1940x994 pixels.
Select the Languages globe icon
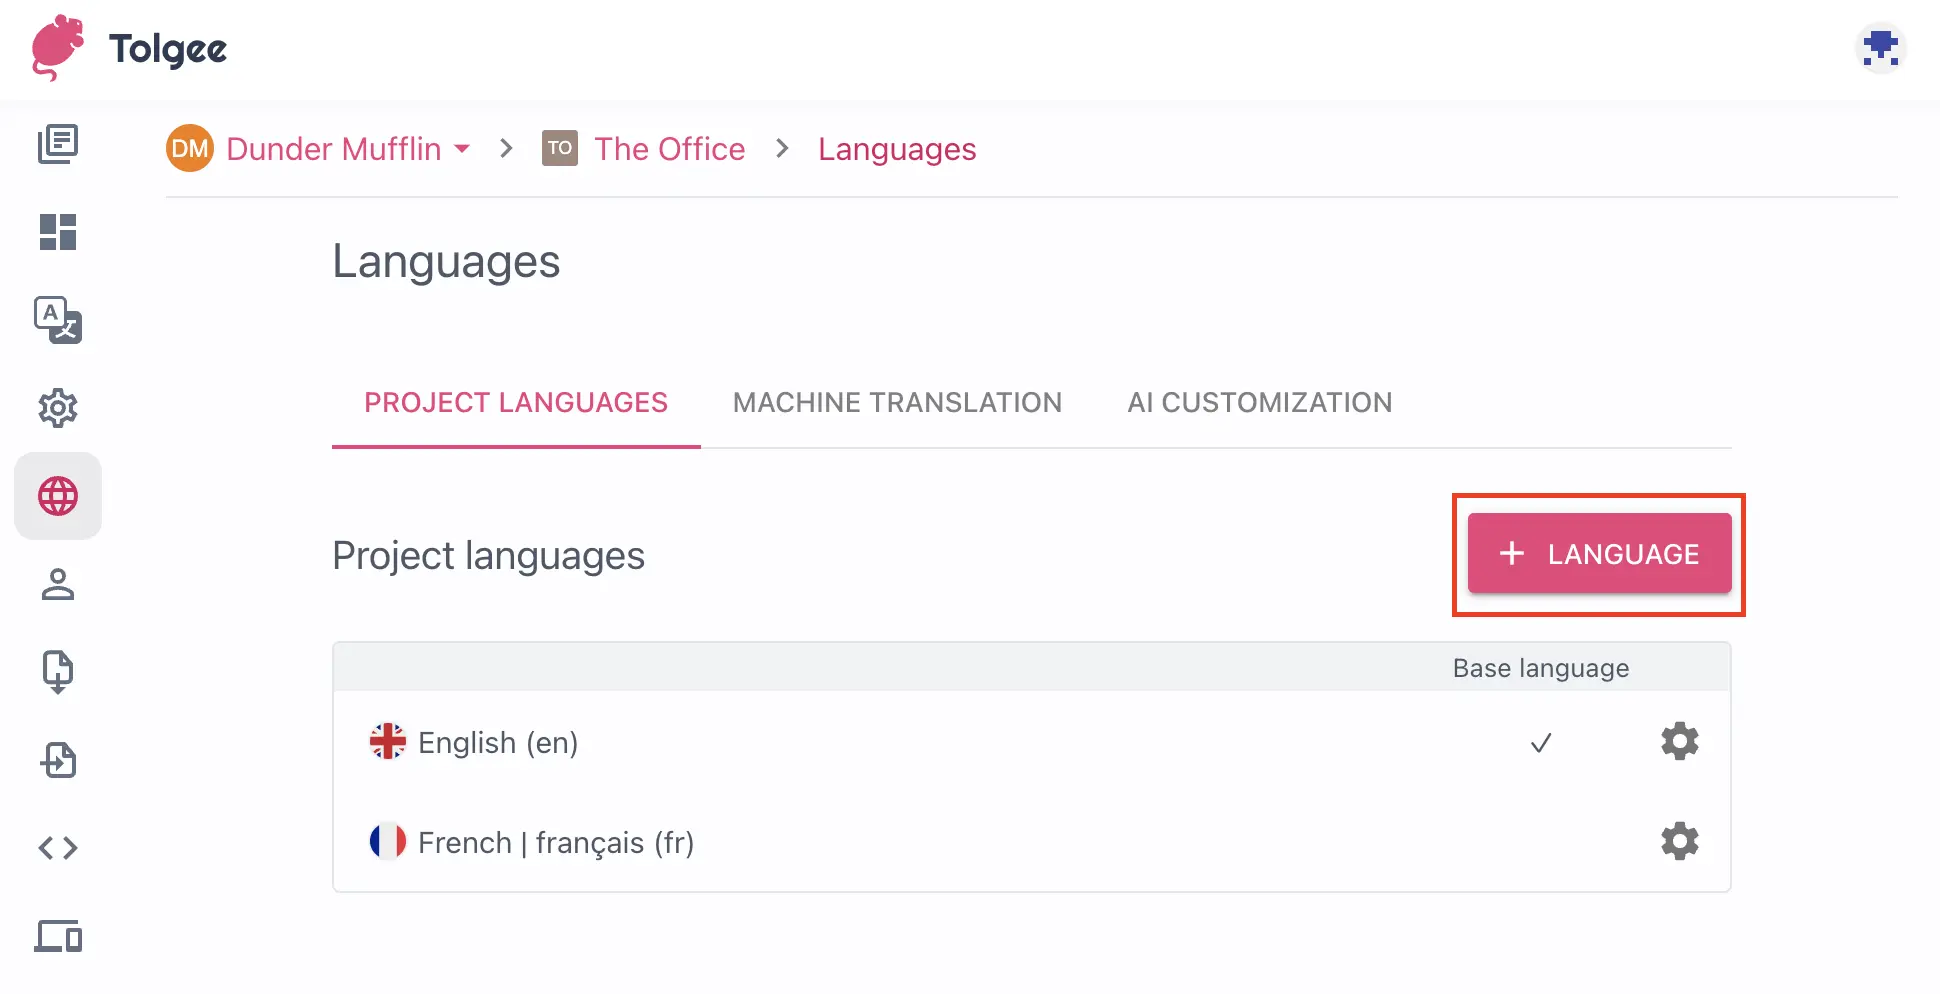[58, 495]
